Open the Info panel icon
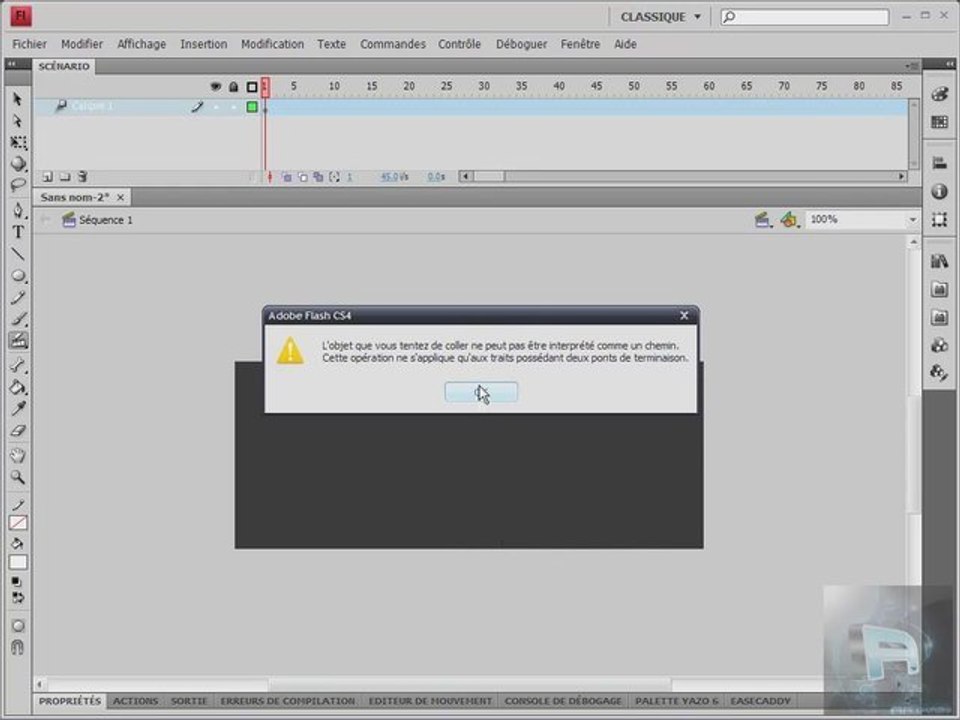This screenshot has width=960, height=720. point(940,192)
